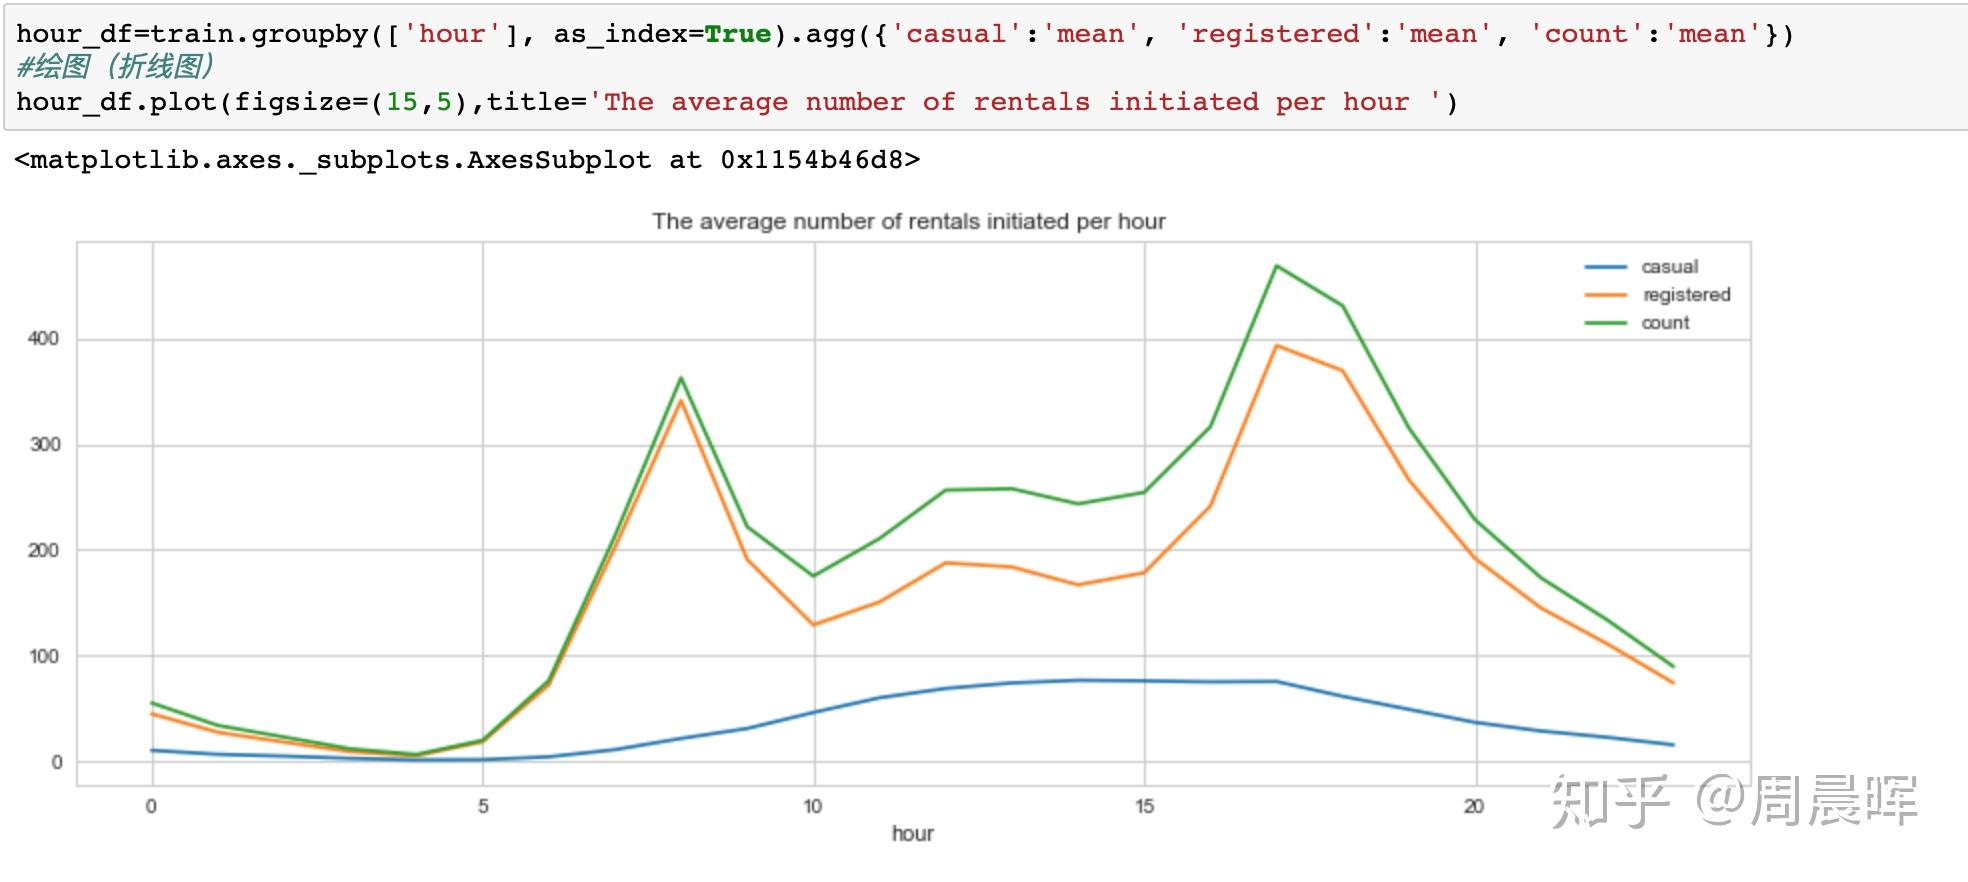
Task: Click the chart title about average rentals
Action: coord(908,221)
